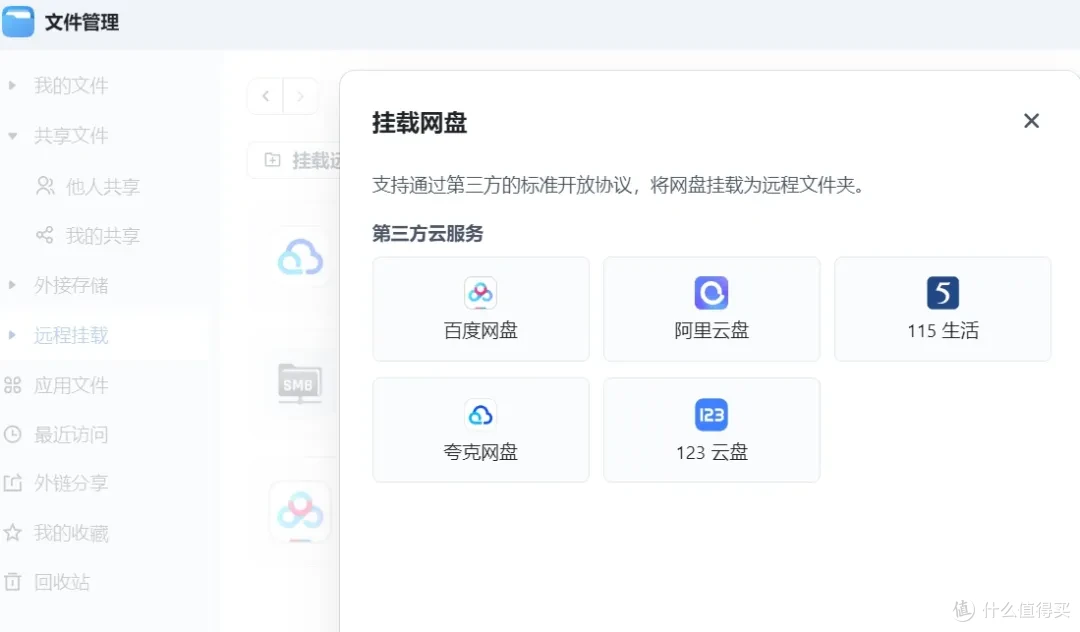Click the 他人共享 people icon

click(45, 186)
